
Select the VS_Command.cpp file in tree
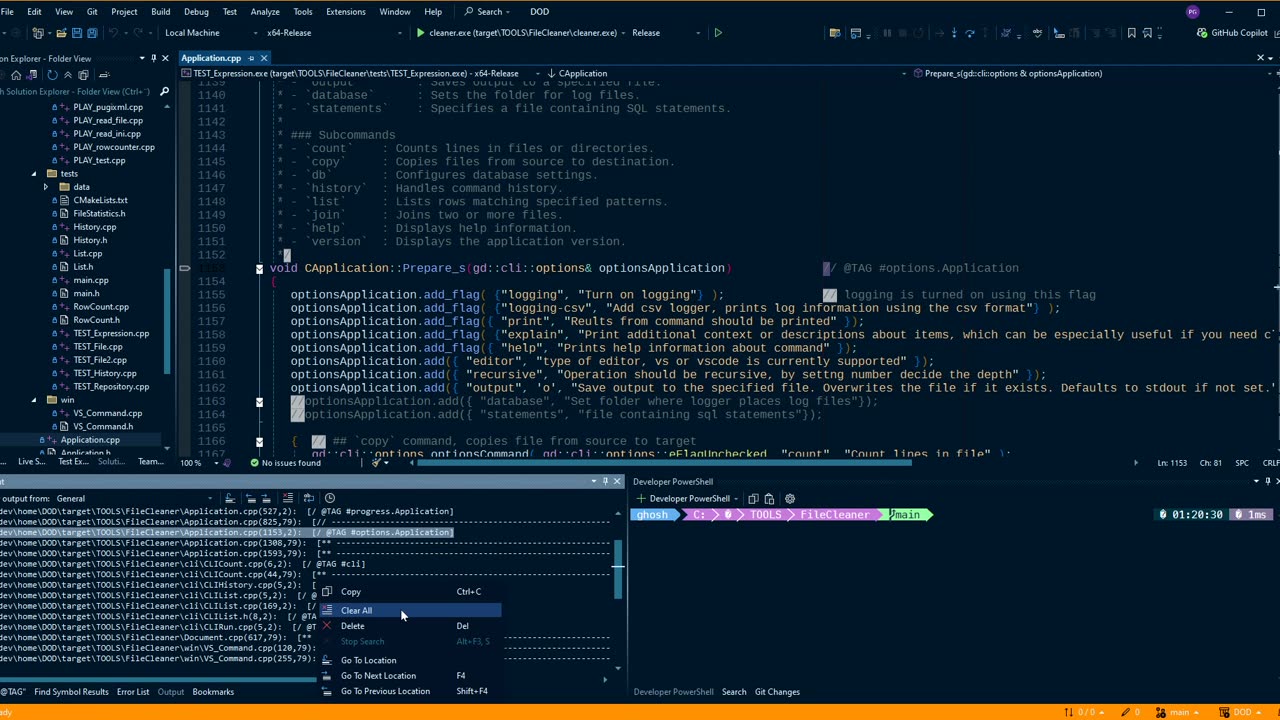pyautogui.click(x=107, y=413)
